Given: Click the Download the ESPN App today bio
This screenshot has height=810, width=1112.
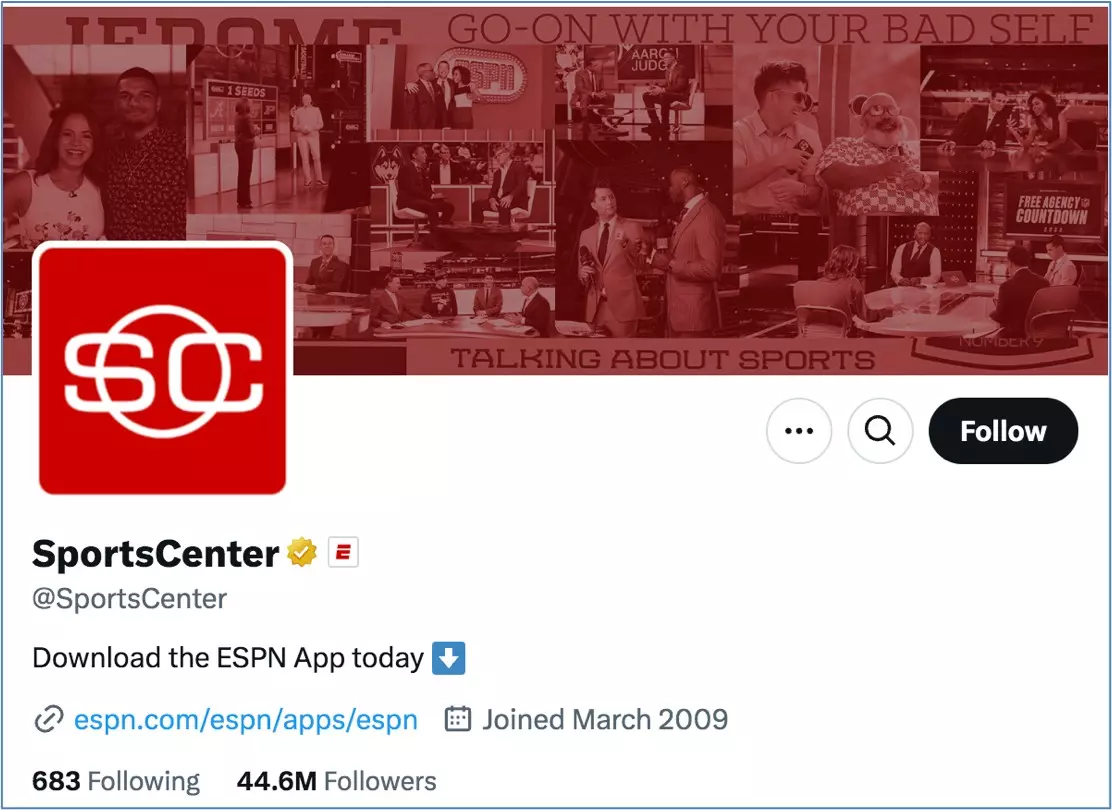Looking at the screenshot, I should coord(228,658).
